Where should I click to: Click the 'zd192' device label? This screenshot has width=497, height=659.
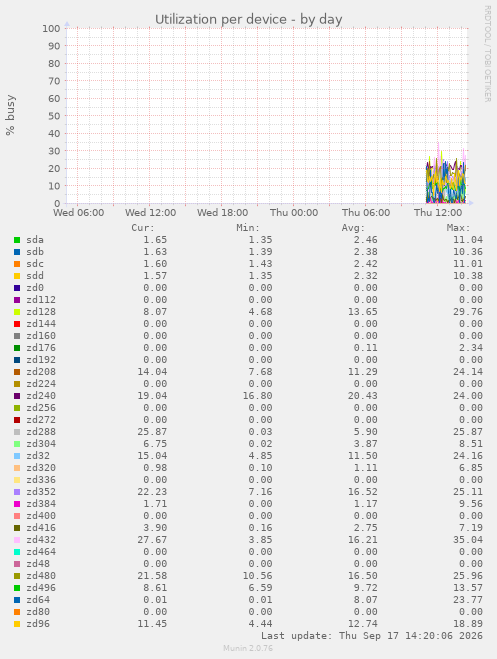[41, 359]
